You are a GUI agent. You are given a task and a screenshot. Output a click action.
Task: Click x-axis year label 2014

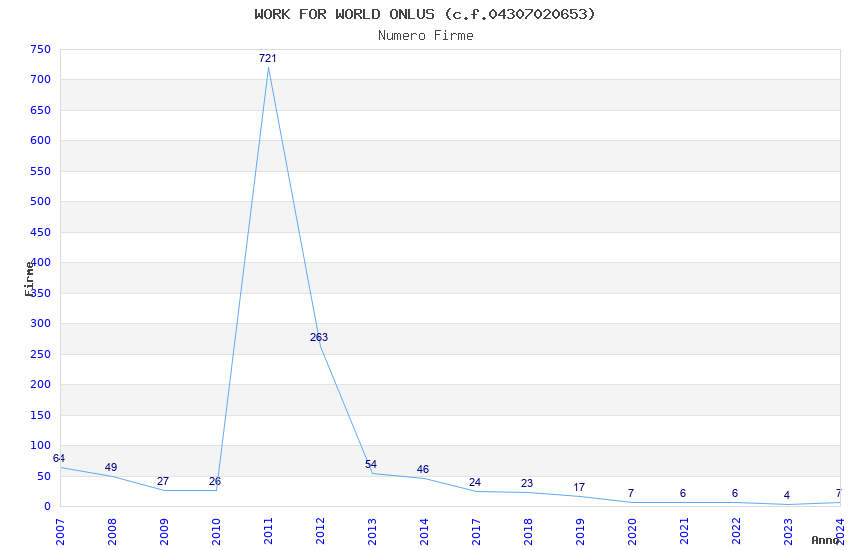(424, 532)
